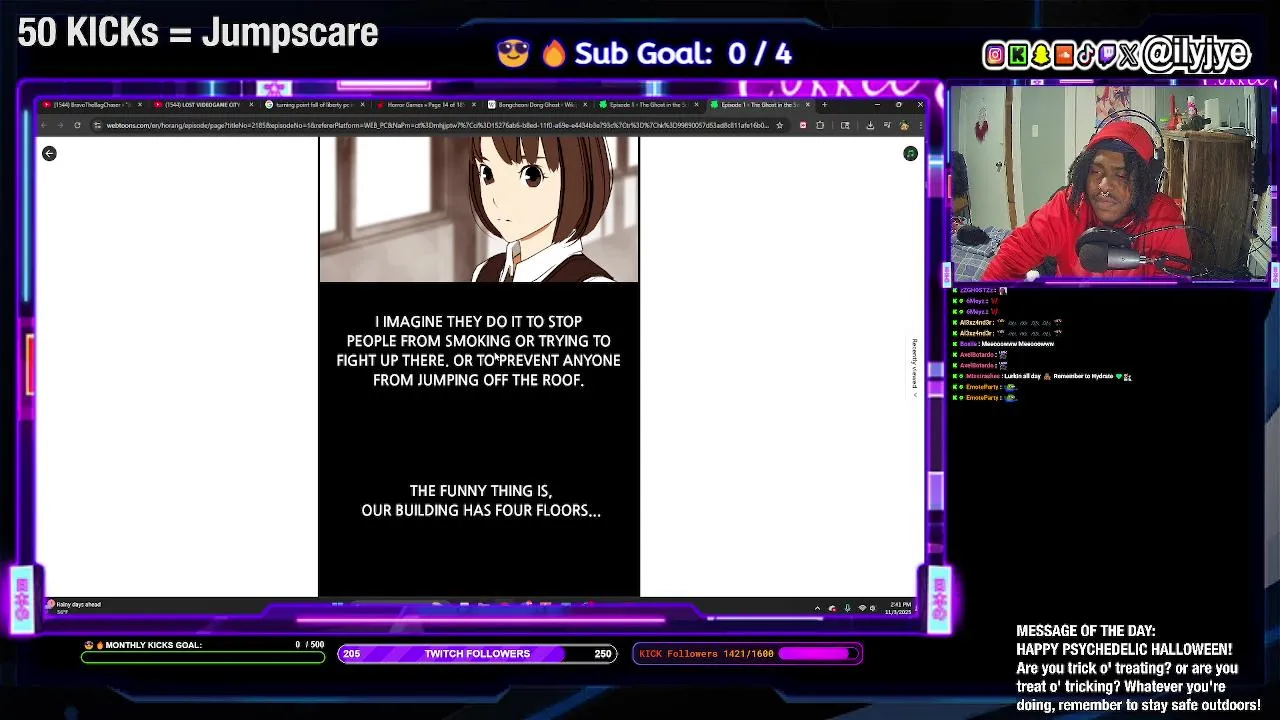Click the webtoons.com address bar URL
Viewport: 1280px width, 720px height.
[437, 125]
